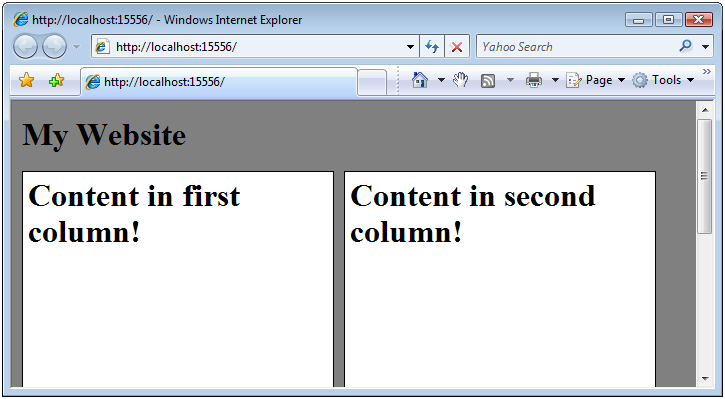This screenshot has width=725, height=399.
Task: Click the hand panning icon
Action: pos(461,80)
